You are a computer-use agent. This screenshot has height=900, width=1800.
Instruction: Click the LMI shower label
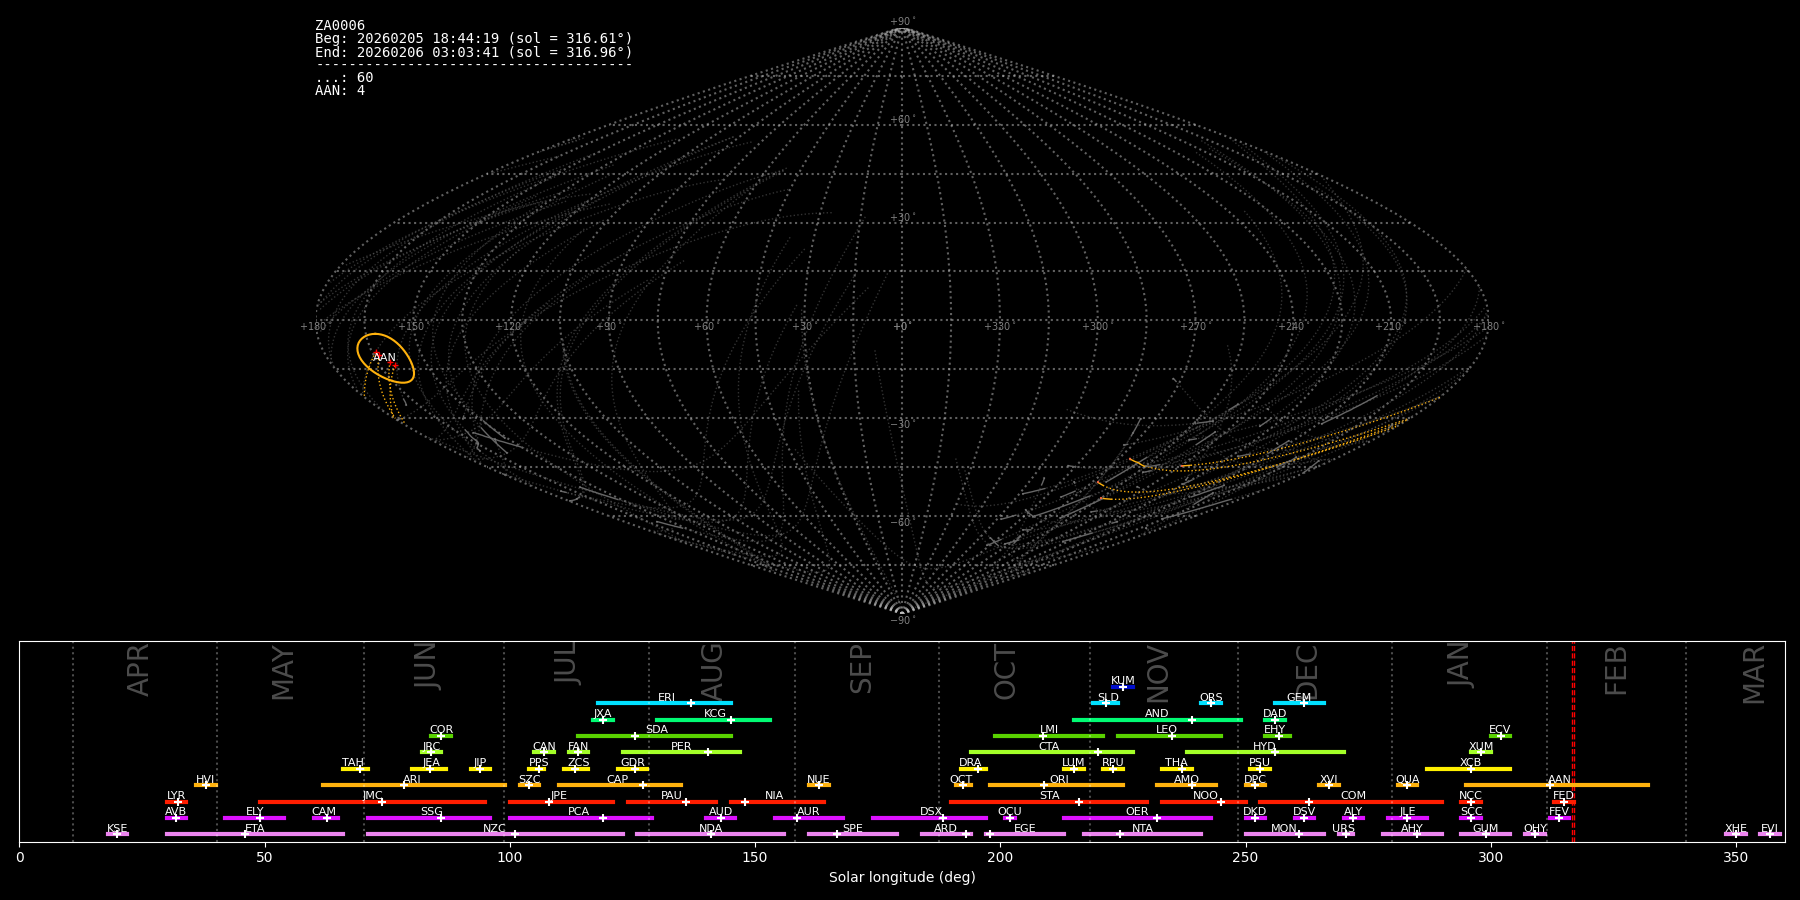tap(1049, 730)
